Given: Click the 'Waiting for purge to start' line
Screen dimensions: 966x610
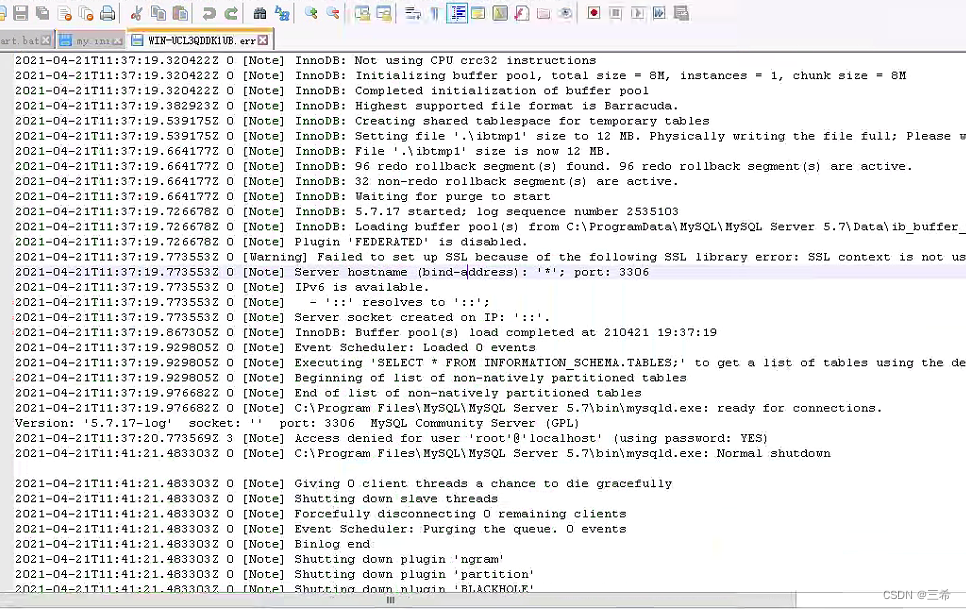Looking at the screenshot, I should [283, 197].
